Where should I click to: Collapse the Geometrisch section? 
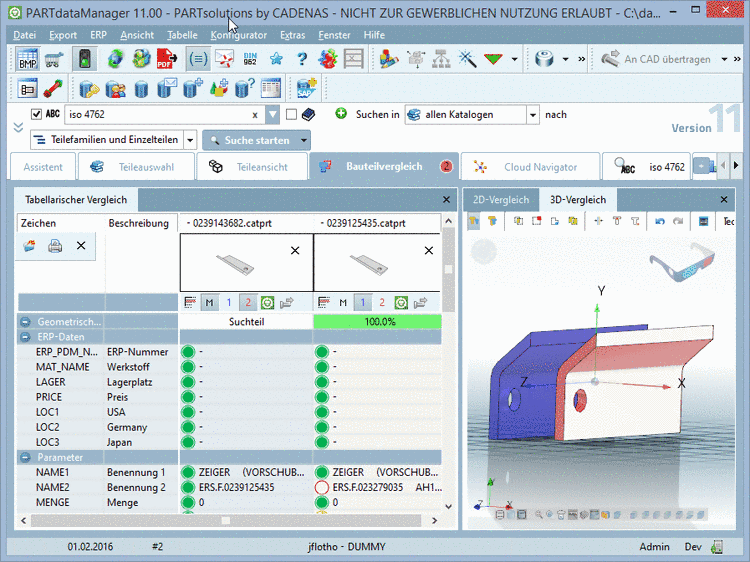(25, 322)
